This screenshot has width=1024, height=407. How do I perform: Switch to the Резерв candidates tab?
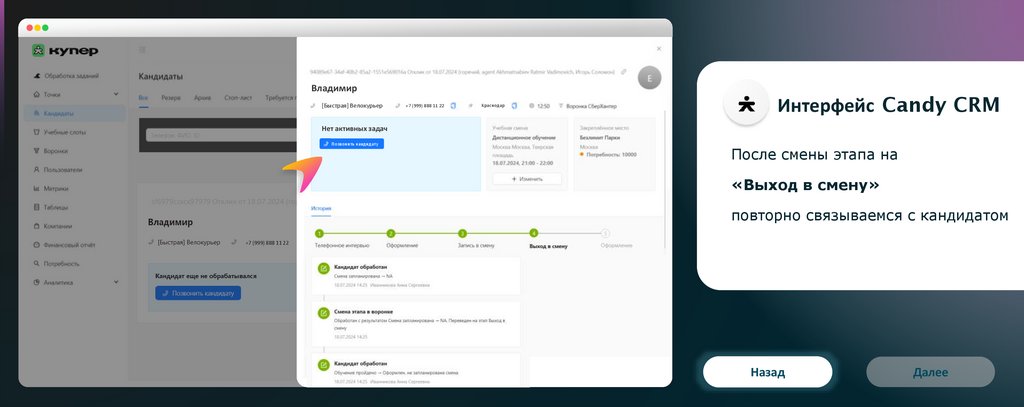(x=171, y=97)
